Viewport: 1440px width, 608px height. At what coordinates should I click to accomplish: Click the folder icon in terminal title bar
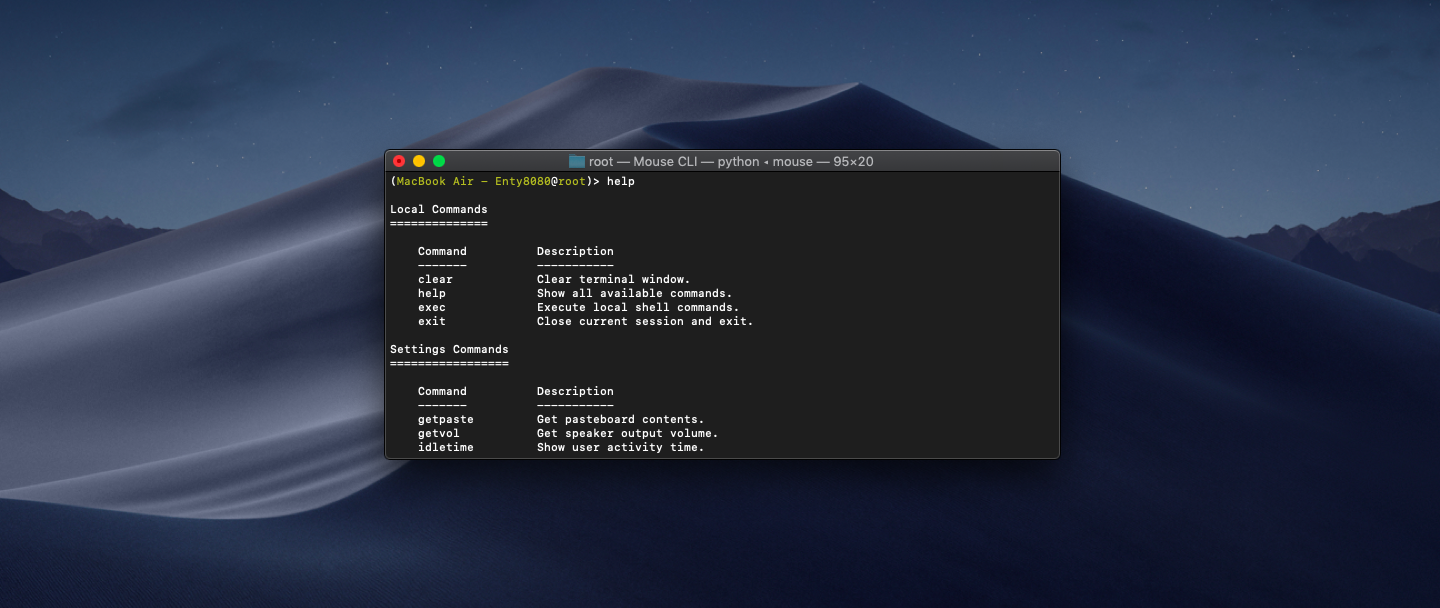pos(577,161)
